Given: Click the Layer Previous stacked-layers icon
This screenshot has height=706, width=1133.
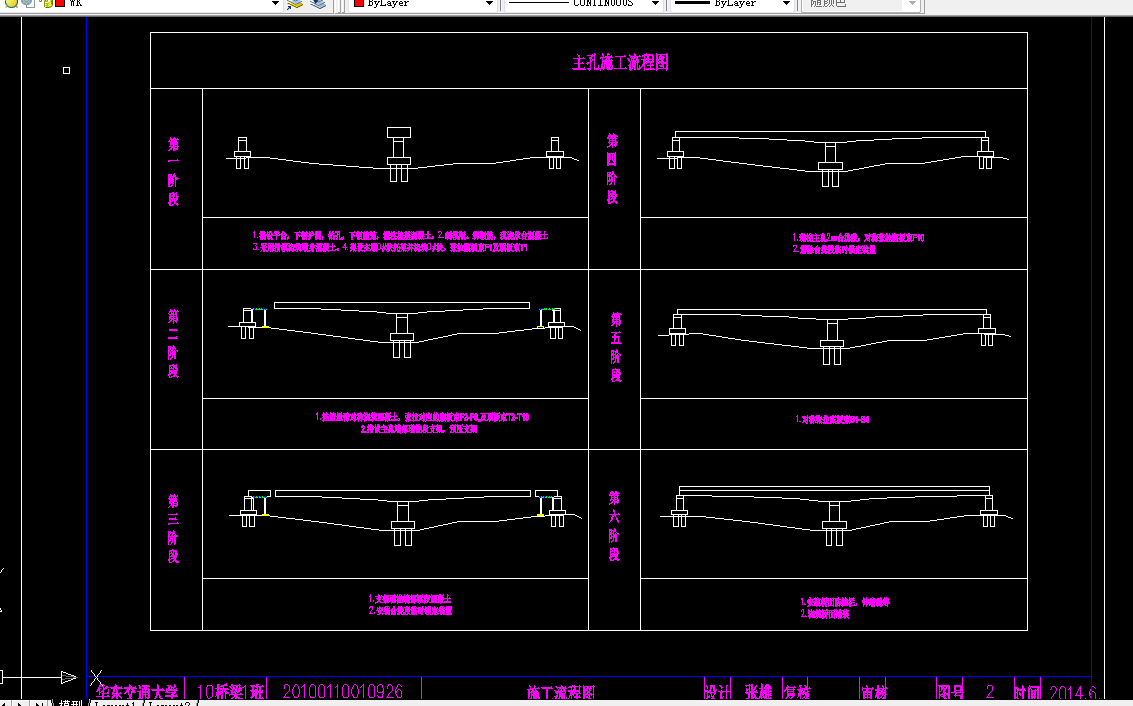Looking at the screenshot, I should (319, 4).
